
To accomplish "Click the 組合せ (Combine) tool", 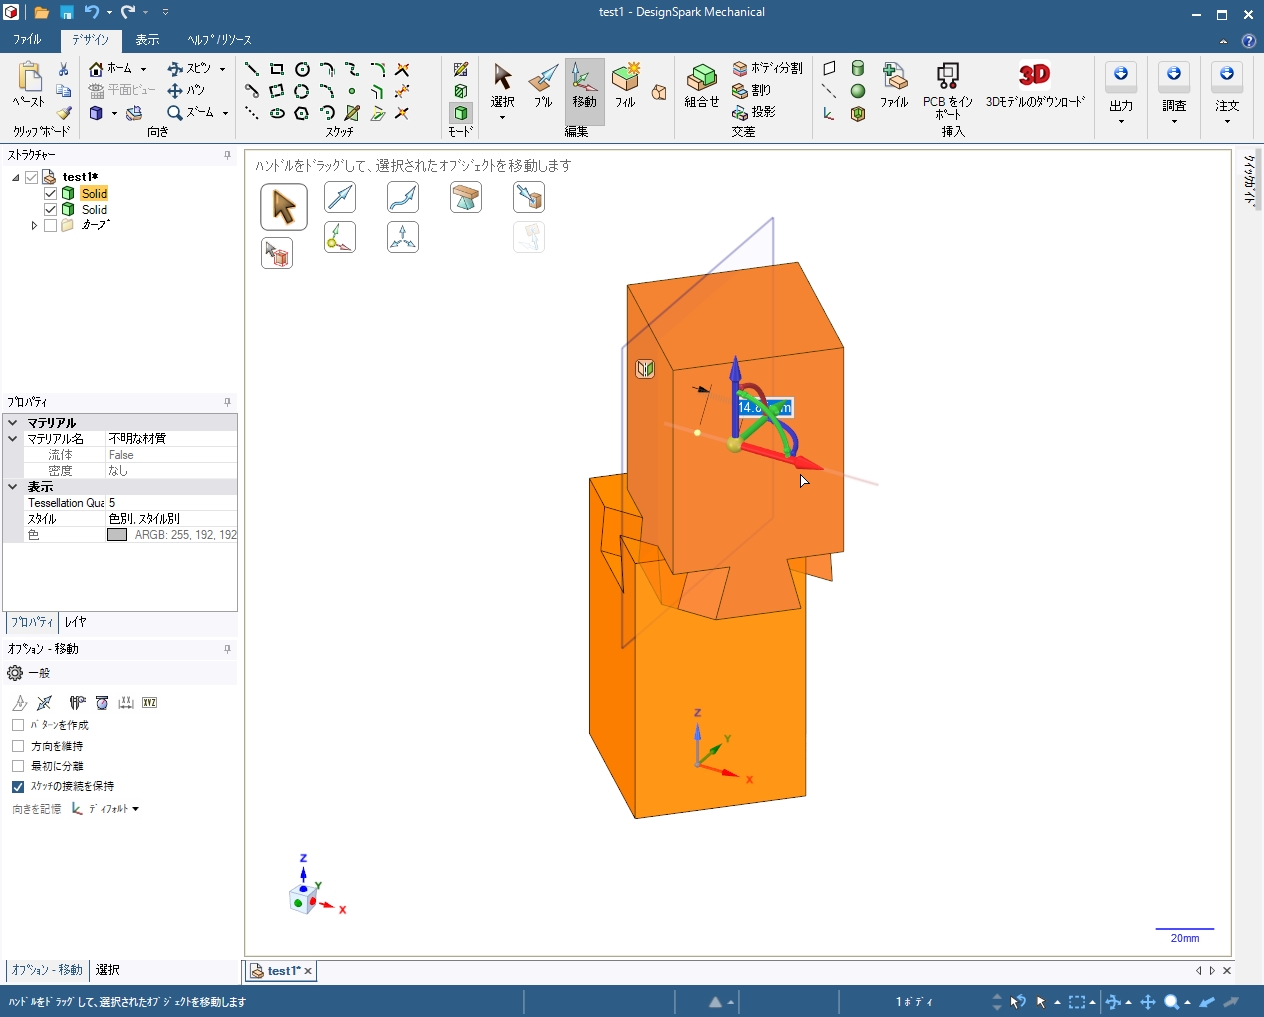I will (x=701, y=84).
